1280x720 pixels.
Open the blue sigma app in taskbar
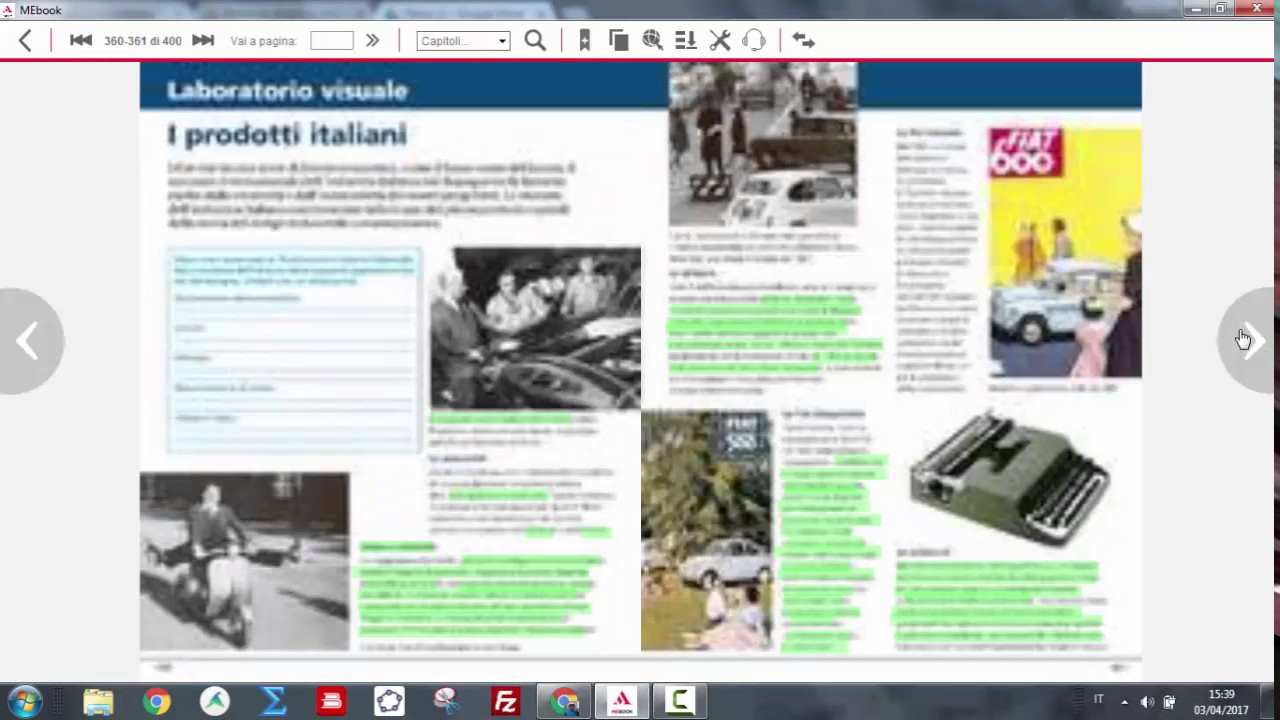point(273,701)
